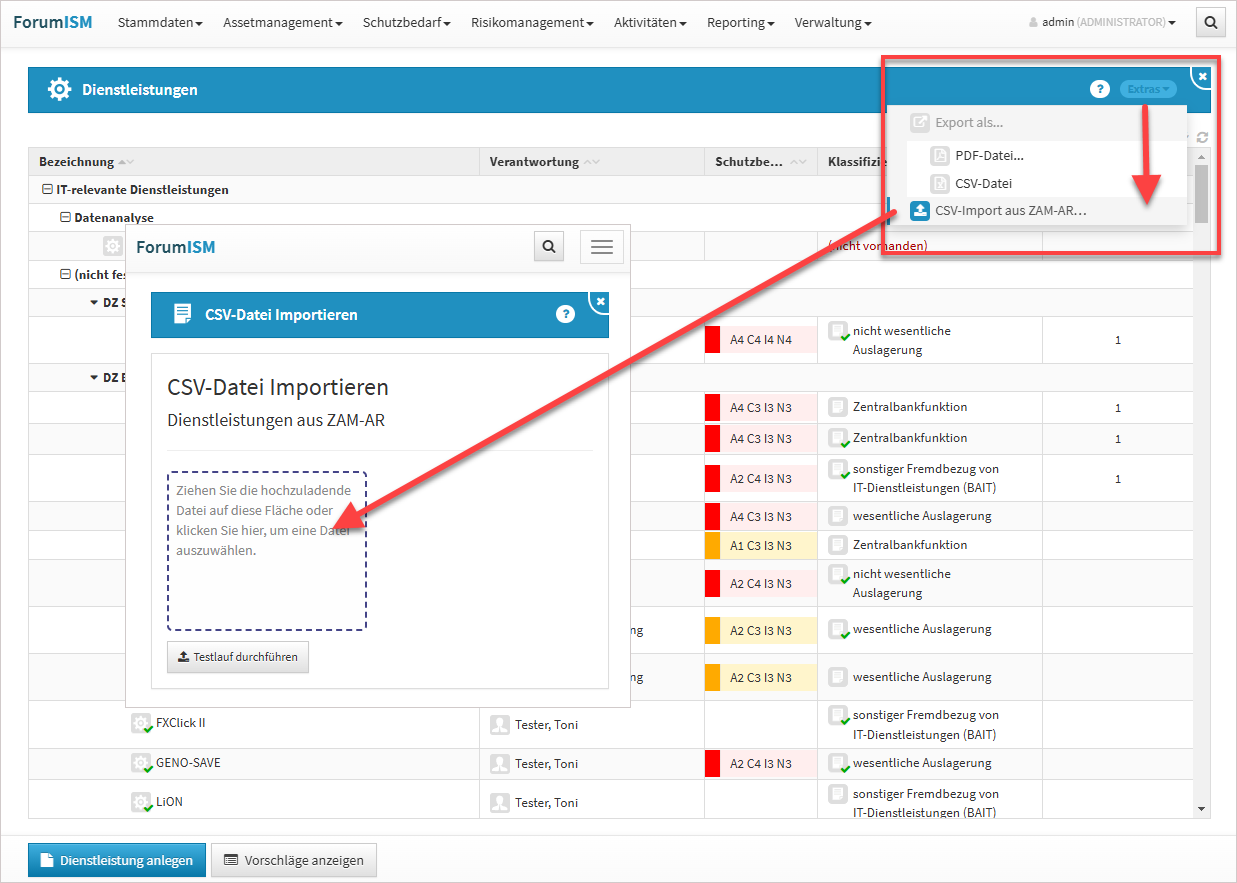Choose PDF-Datei export option
The height and width of the screenshot is (883, 1237).
[989, 155]
